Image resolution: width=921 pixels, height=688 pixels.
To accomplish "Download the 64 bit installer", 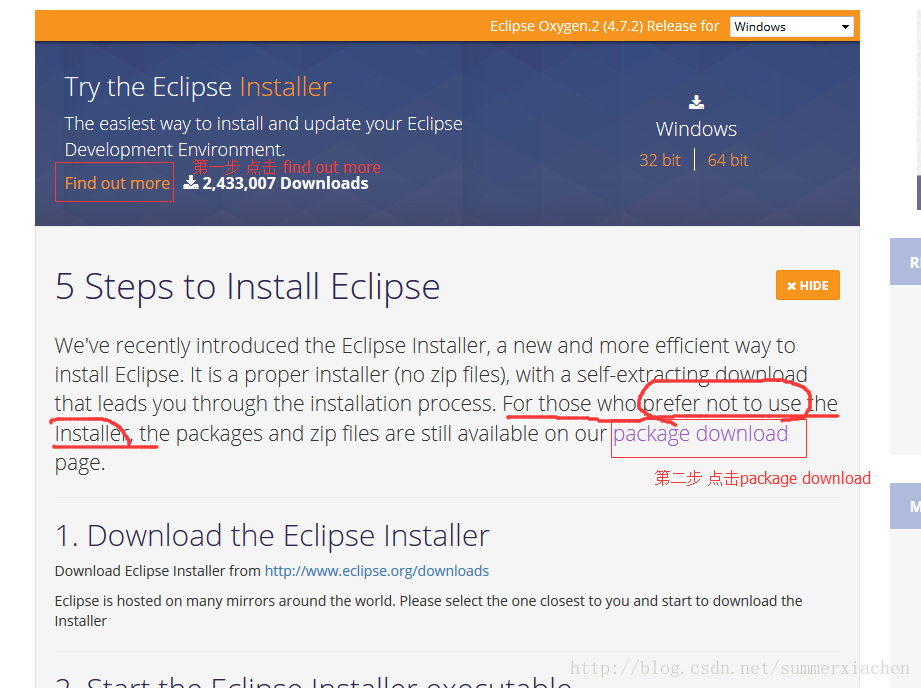I will (x=728, y=160).
